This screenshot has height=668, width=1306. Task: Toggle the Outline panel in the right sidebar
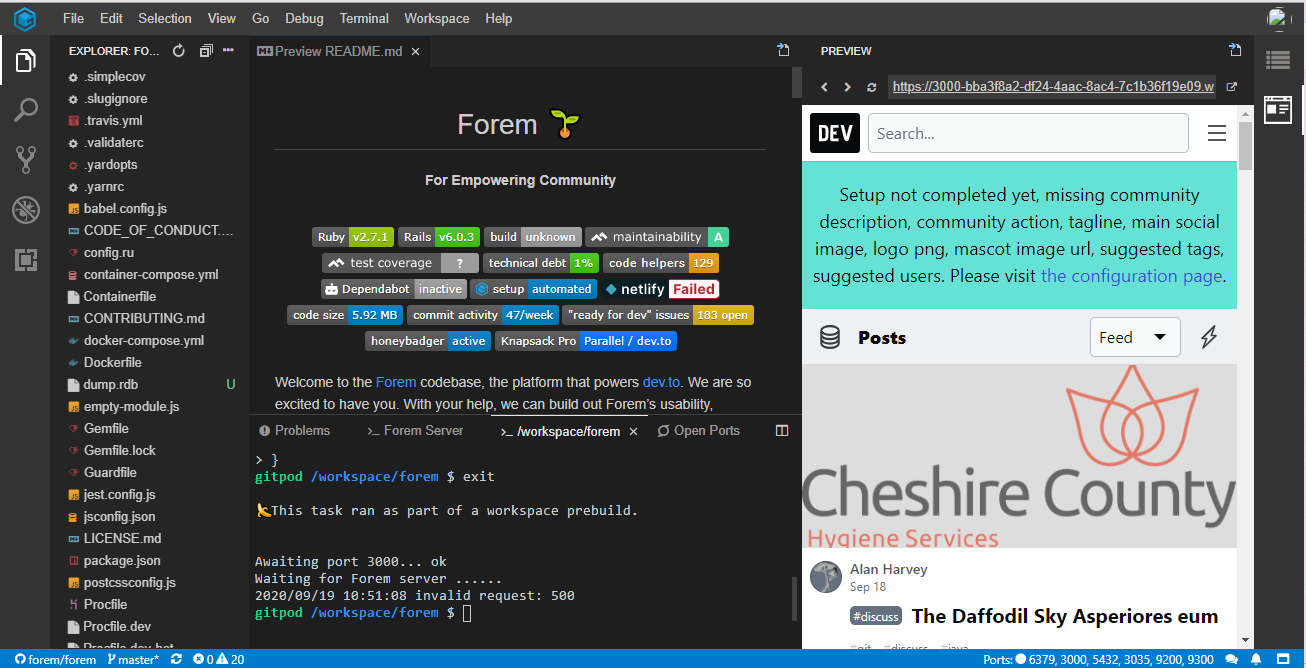pyautogui.click(x=1278, y=60)
